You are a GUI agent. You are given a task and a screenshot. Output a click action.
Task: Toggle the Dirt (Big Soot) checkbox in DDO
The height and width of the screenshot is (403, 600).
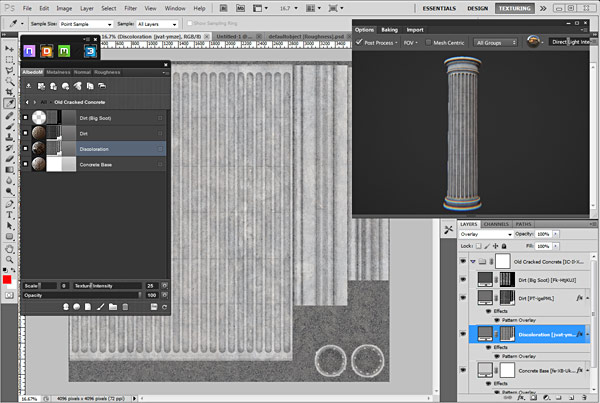point(25,117)
